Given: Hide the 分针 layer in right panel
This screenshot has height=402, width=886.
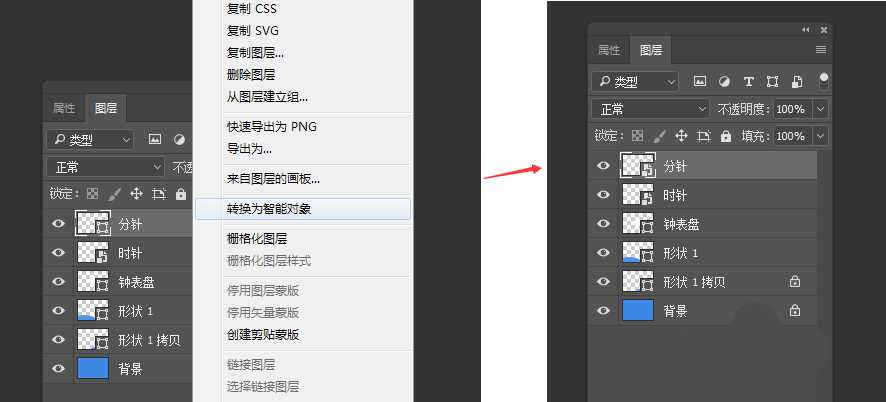Looking at the screenshot, I should 603,166.
